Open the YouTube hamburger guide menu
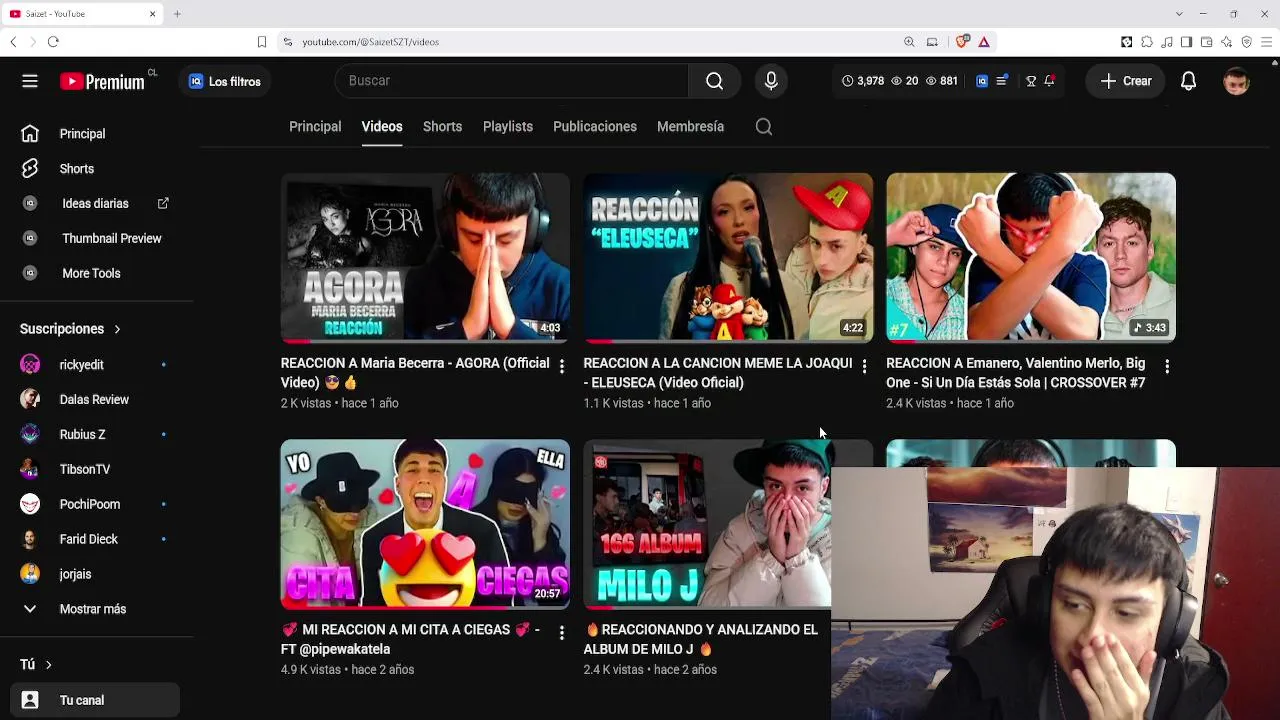The height and width of the screenshot is (720, 1280). coord(30,81)
